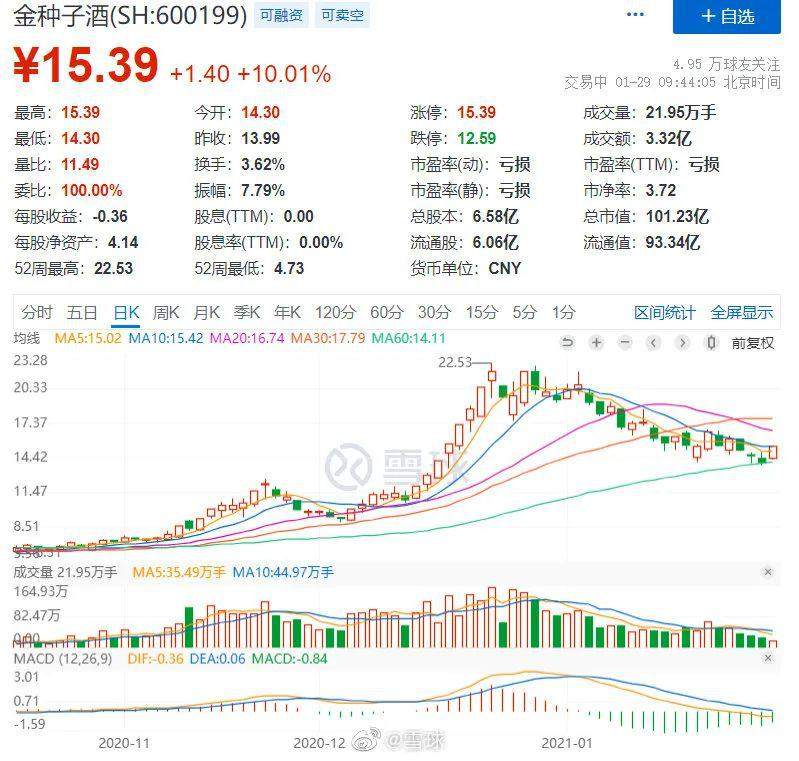Screen dimensions: 799x761
Task: Click the MA5:15.02 moving average label
Action: (88, 338)
